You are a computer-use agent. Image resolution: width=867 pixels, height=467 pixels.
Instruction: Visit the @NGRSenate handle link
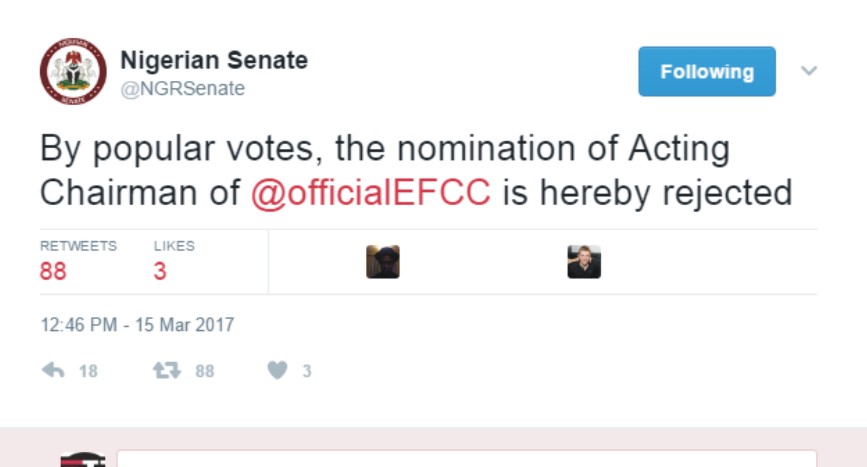(183, 89)
